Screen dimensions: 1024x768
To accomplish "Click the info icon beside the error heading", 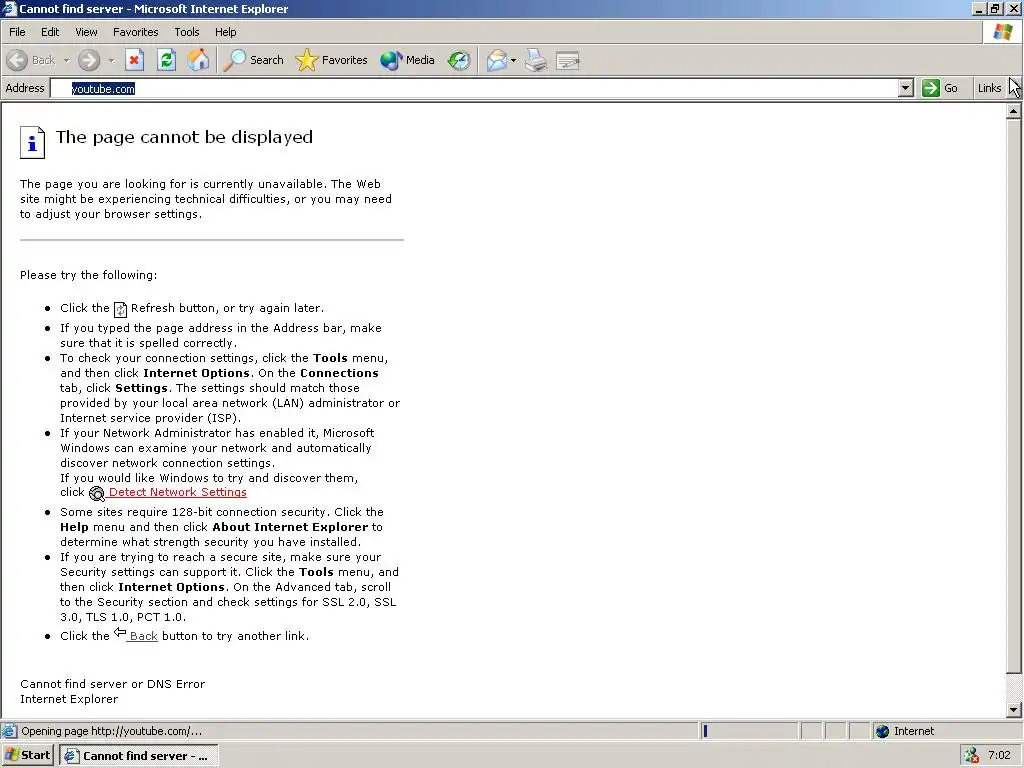I will tap(32, 142).
